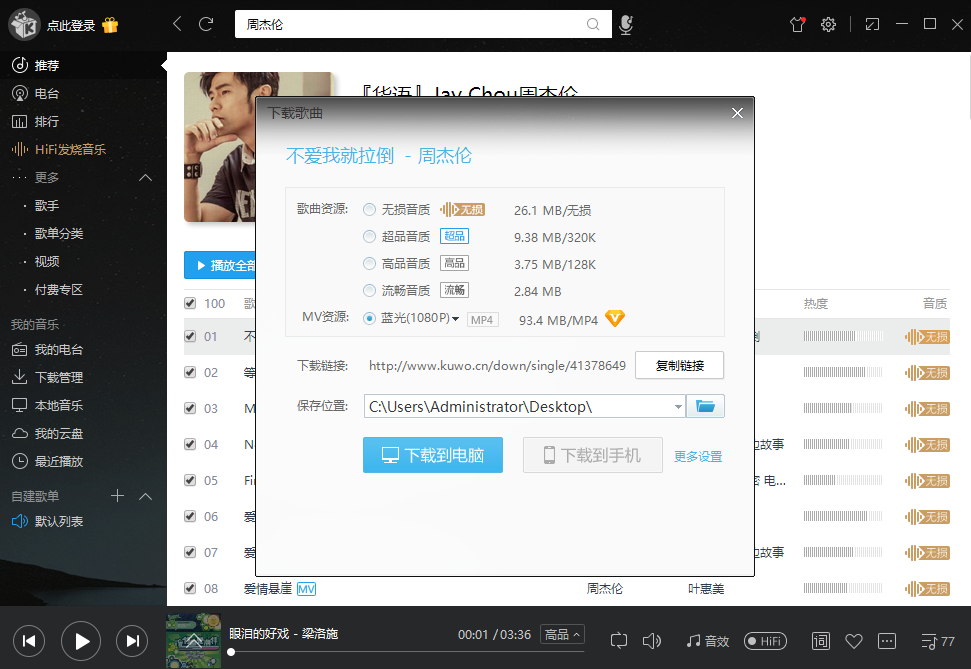Click the 无损 badge on row 03
The height and width of the screenshot is (669, 971).
pos(927,409)
